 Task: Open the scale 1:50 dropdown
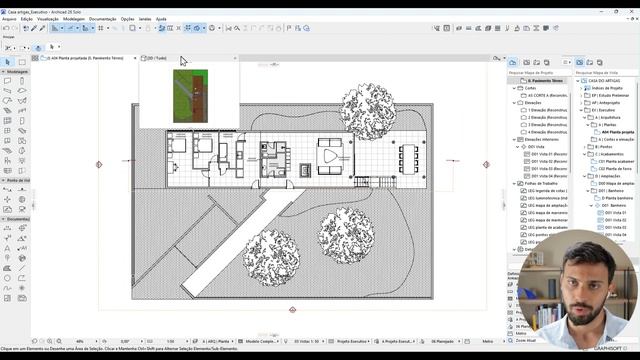point(187,341)
